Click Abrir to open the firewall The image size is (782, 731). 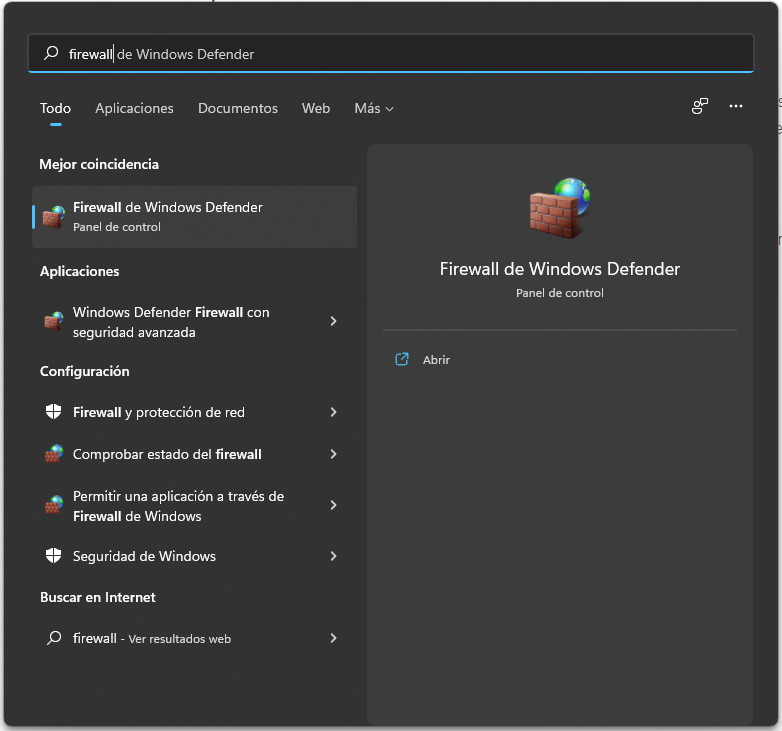coord(436,360)
